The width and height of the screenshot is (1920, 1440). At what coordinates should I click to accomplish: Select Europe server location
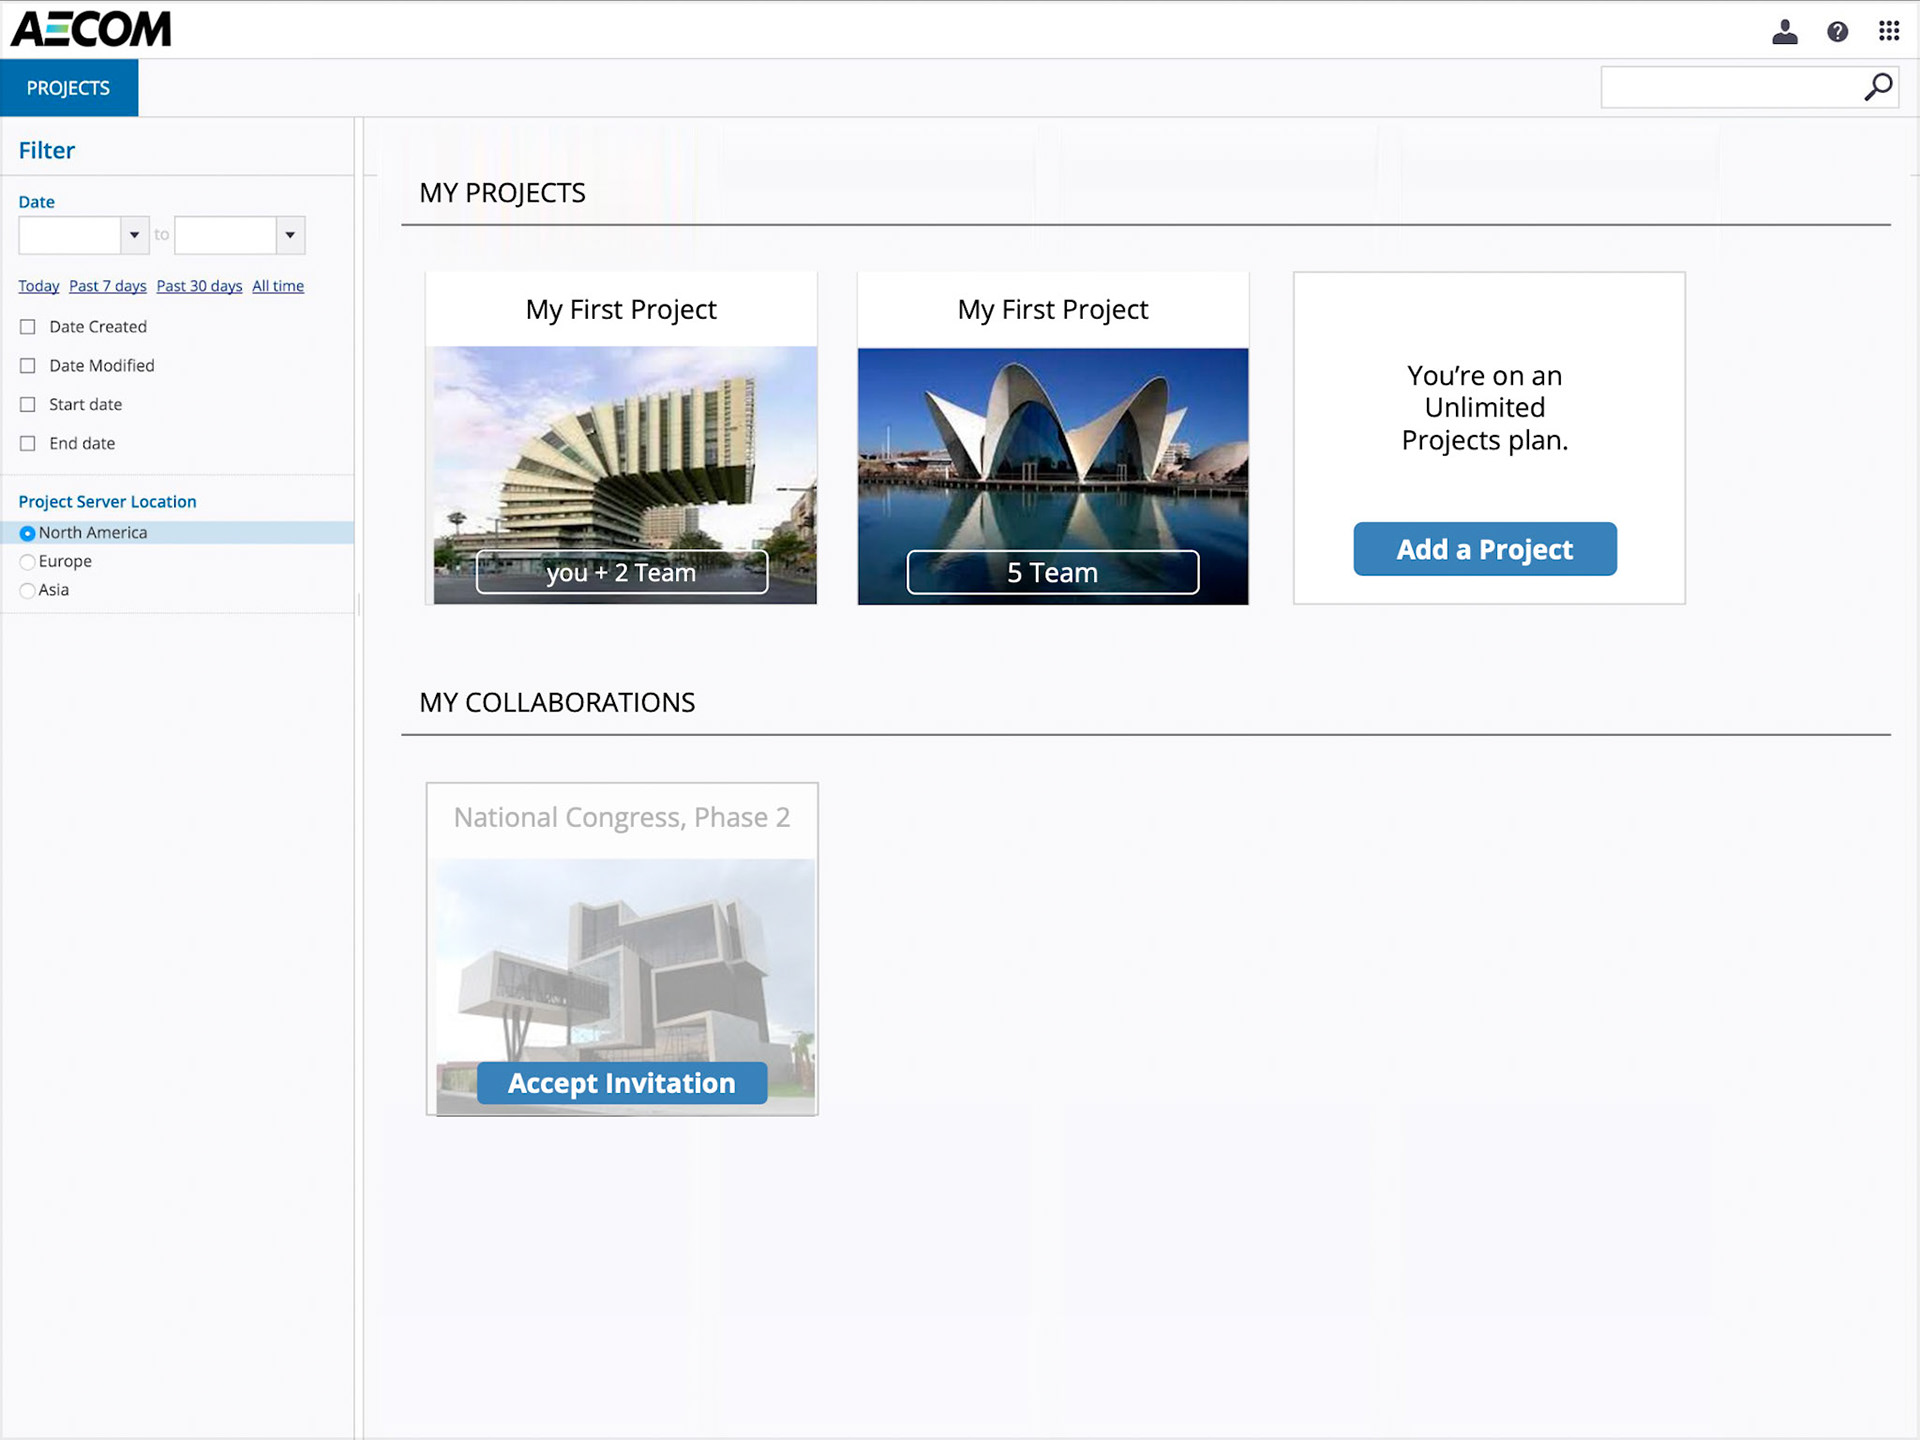(28, 562)
